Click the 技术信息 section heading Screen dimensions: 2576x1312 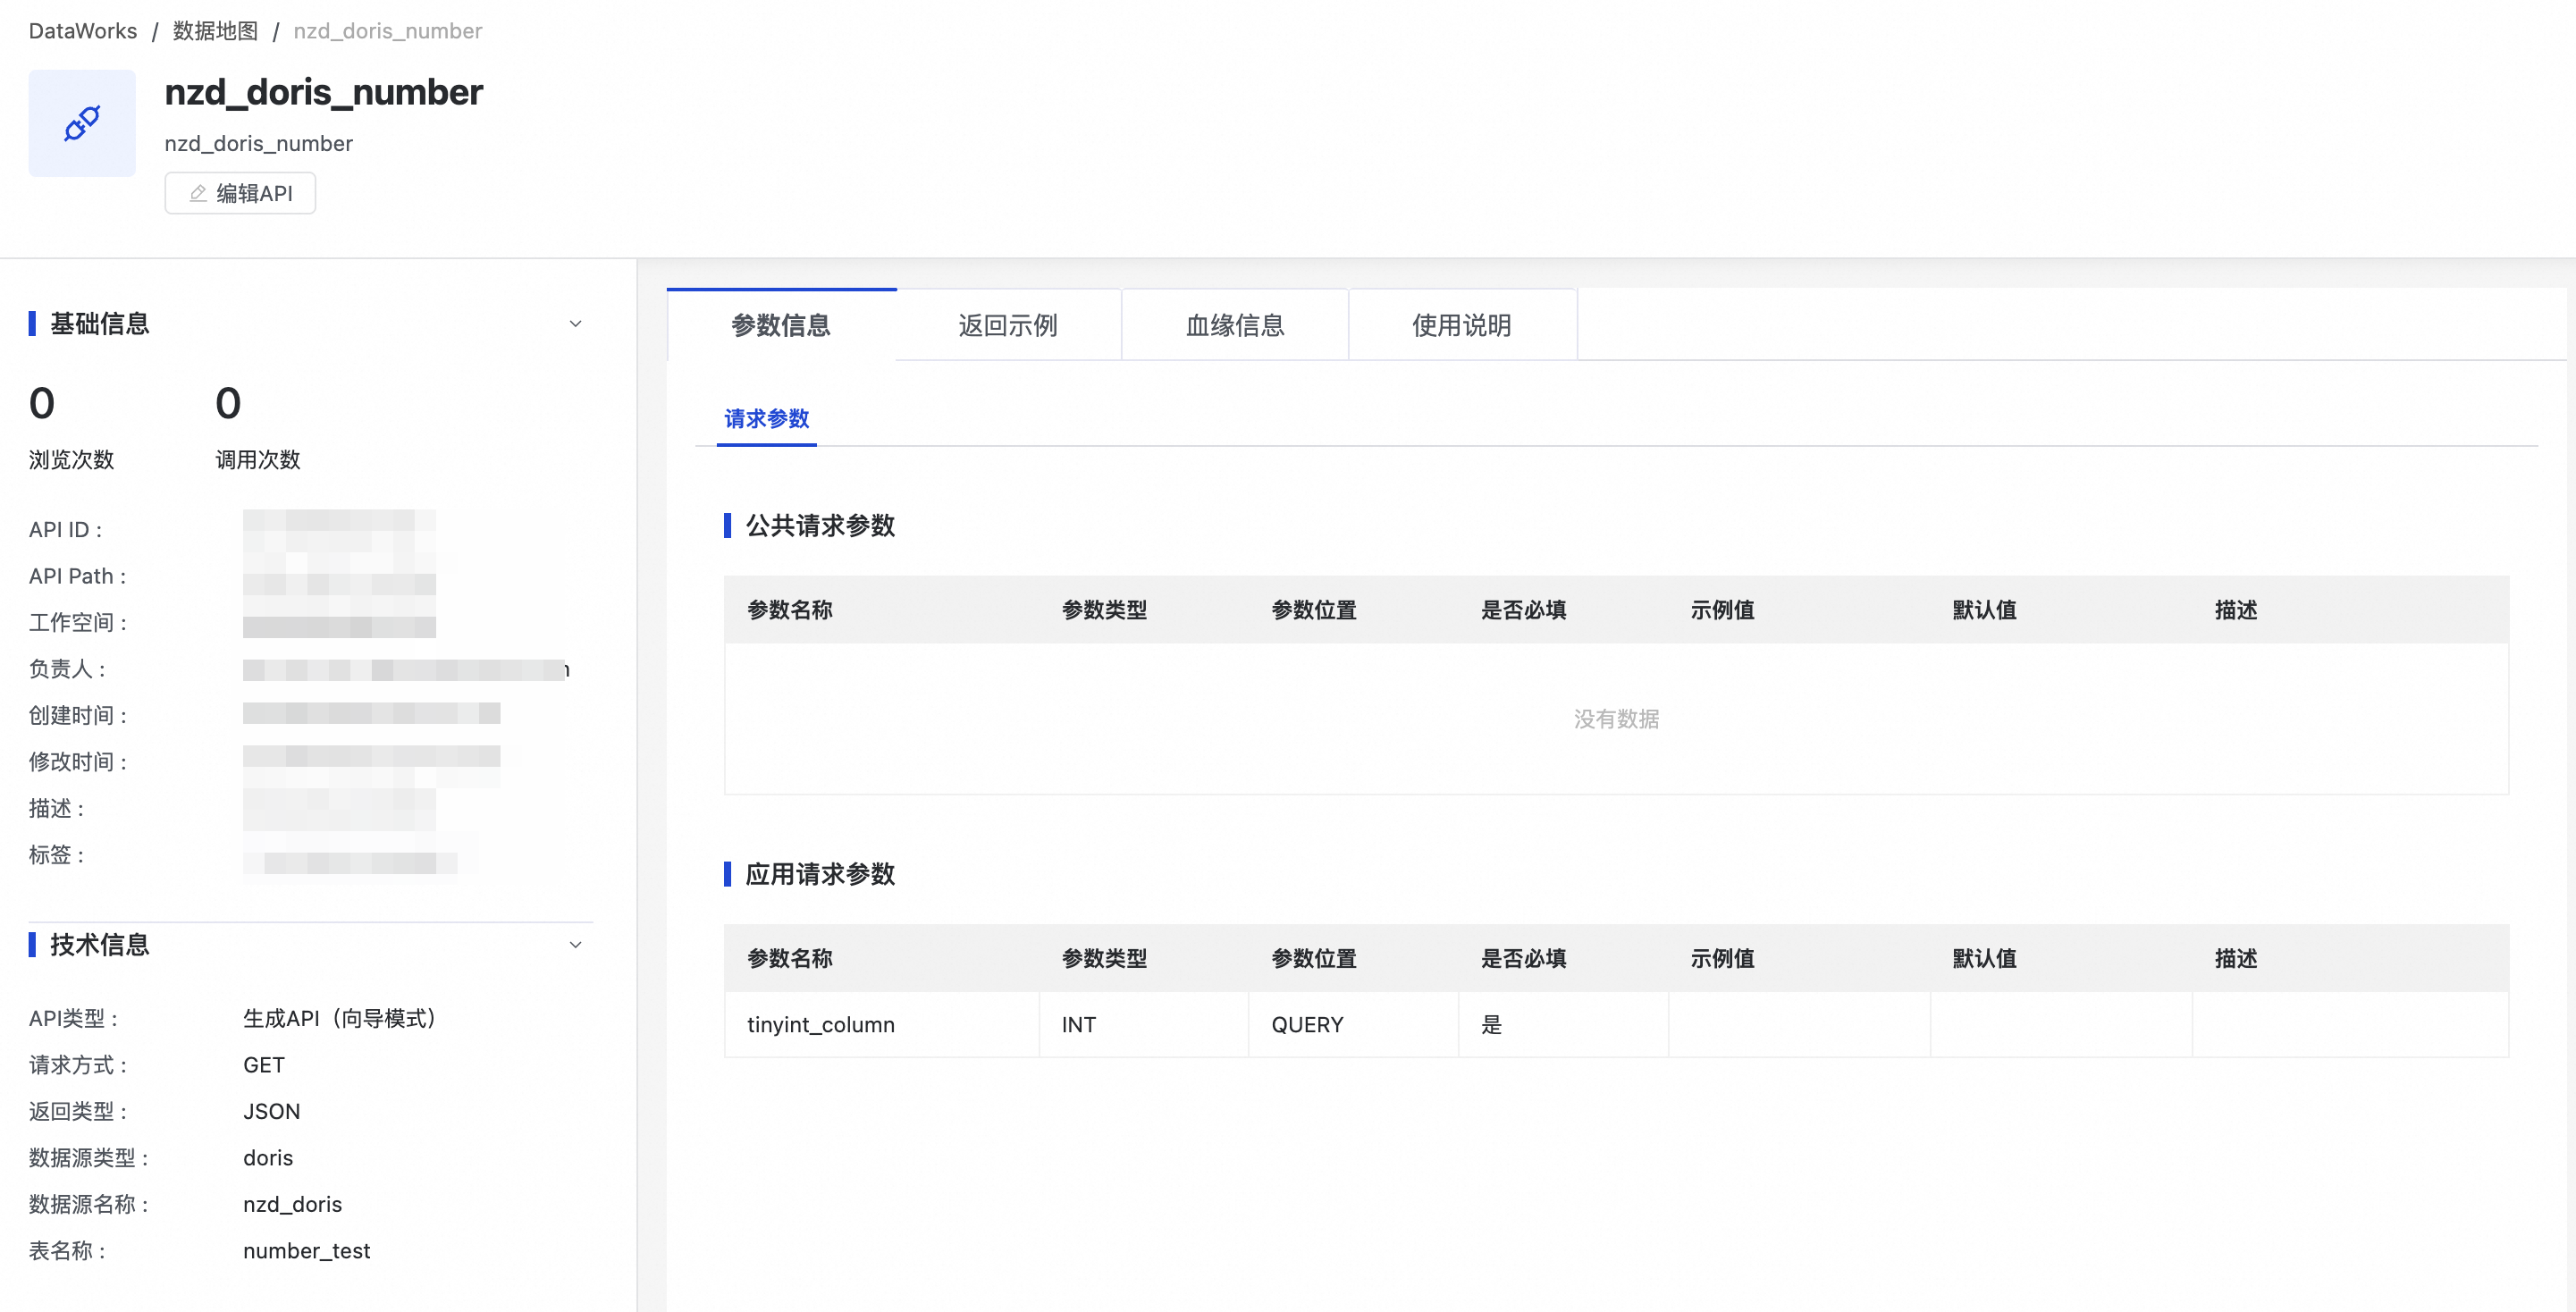[x=99, y=944]
